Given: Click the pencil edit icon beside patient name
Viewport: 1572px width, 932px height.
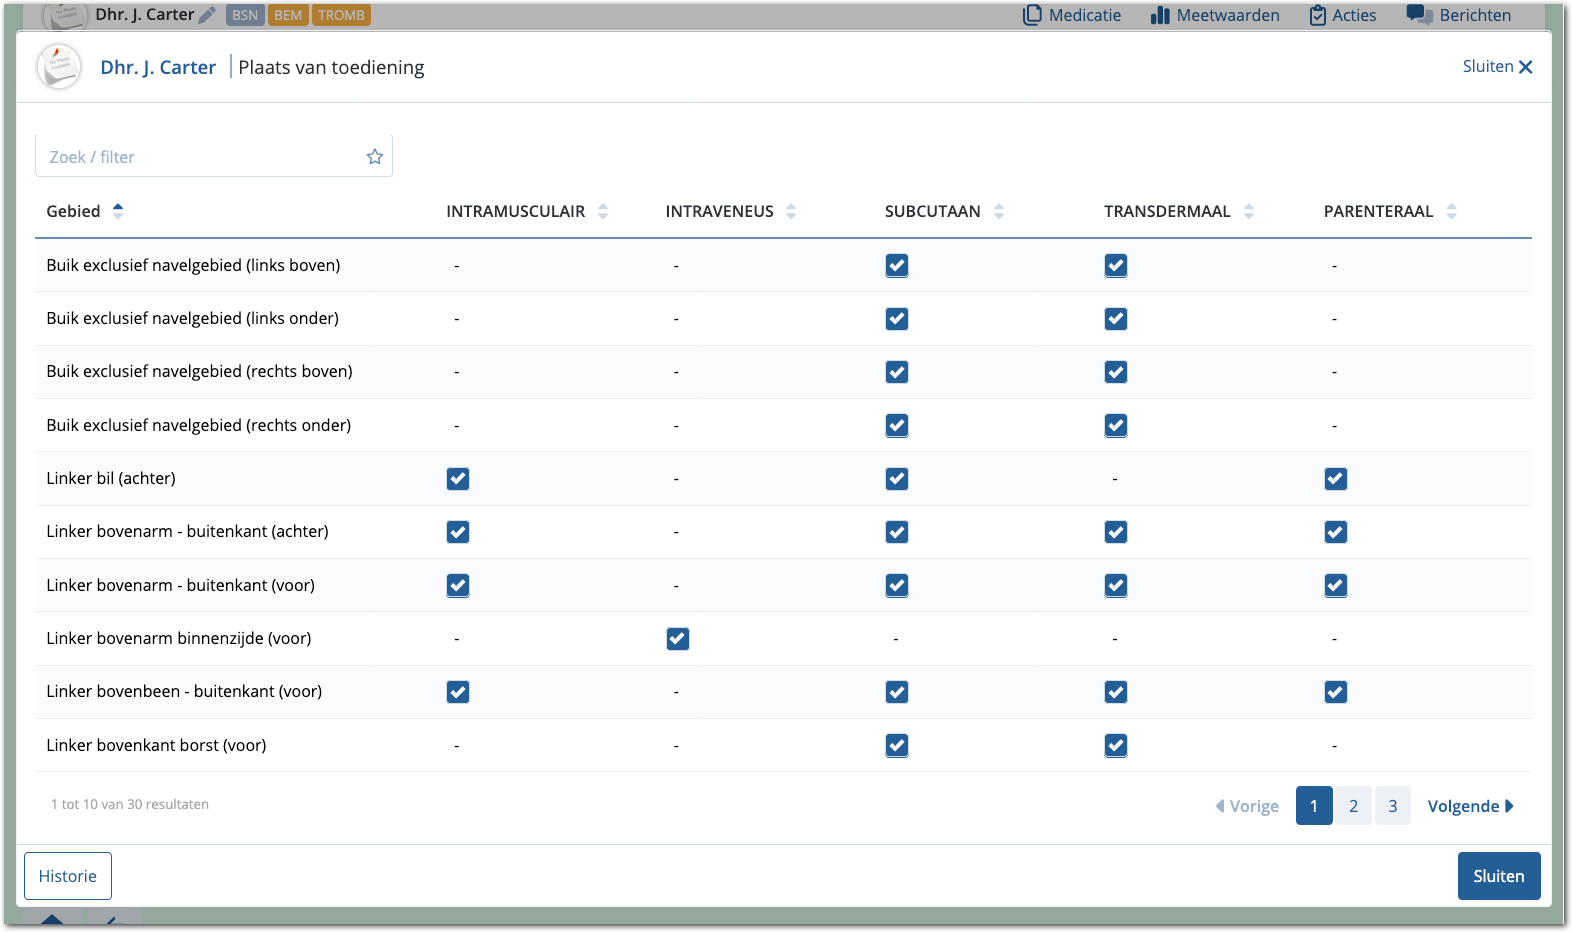Looking at the screenshot, I should 207,15.
